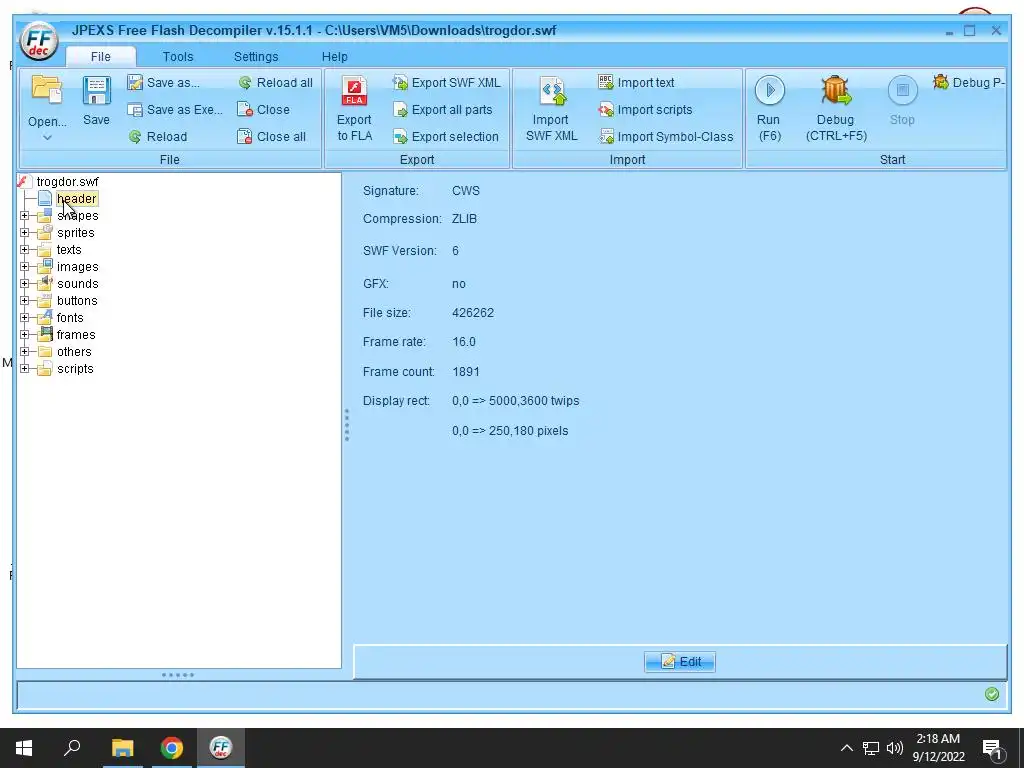Click Save as Exe option
1024x768 pixels.
tap(175, 110)
